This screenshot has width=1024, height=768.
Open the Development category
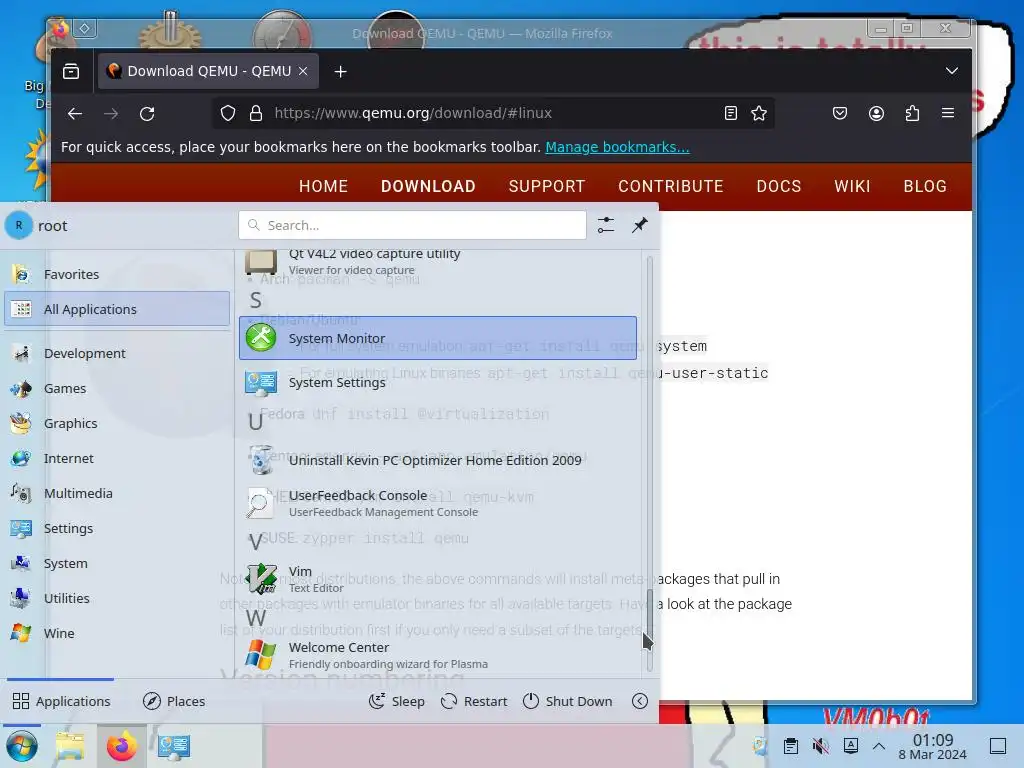pyautogui.click(x=118, y=353)
